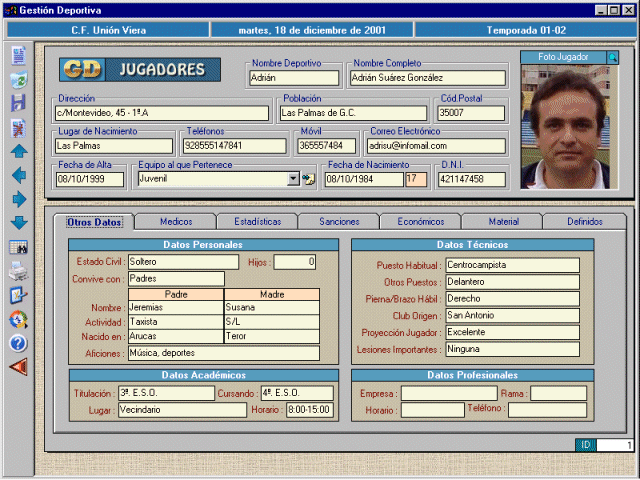Click the magnifier icon on Foto Jugador
Image resolution: width=640 pixels, height=480 pixels.
coord(612,58)
